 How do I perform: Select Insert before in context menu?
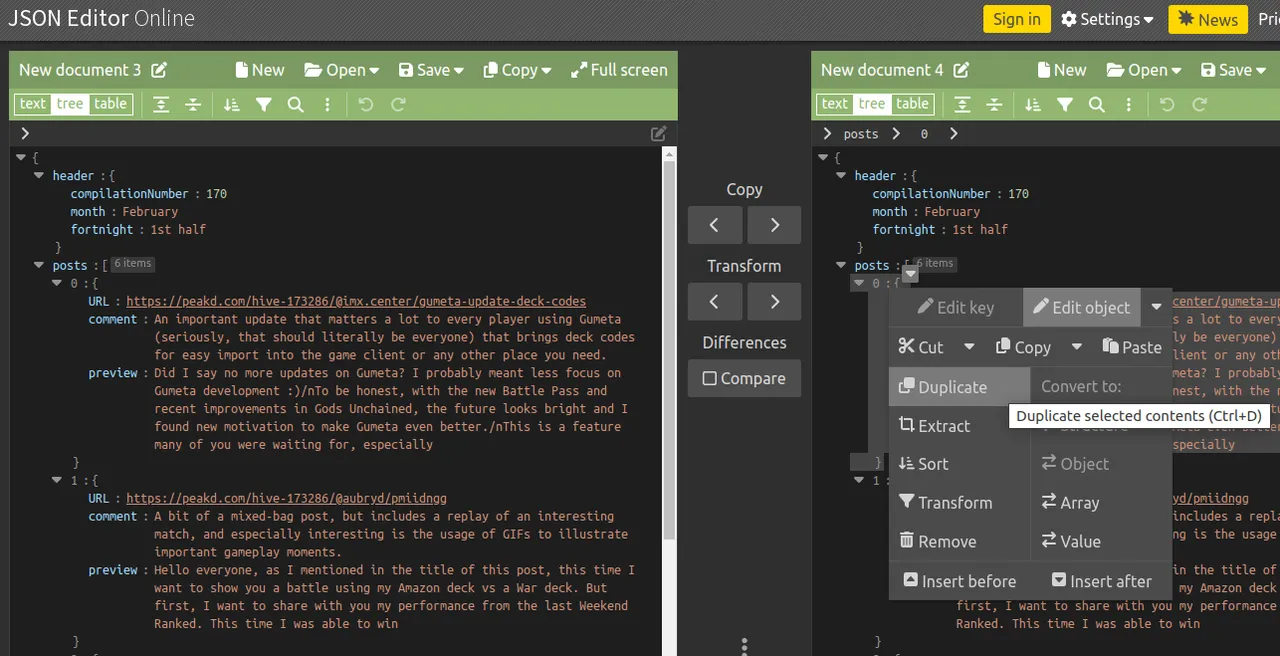(x=959, y=581)
